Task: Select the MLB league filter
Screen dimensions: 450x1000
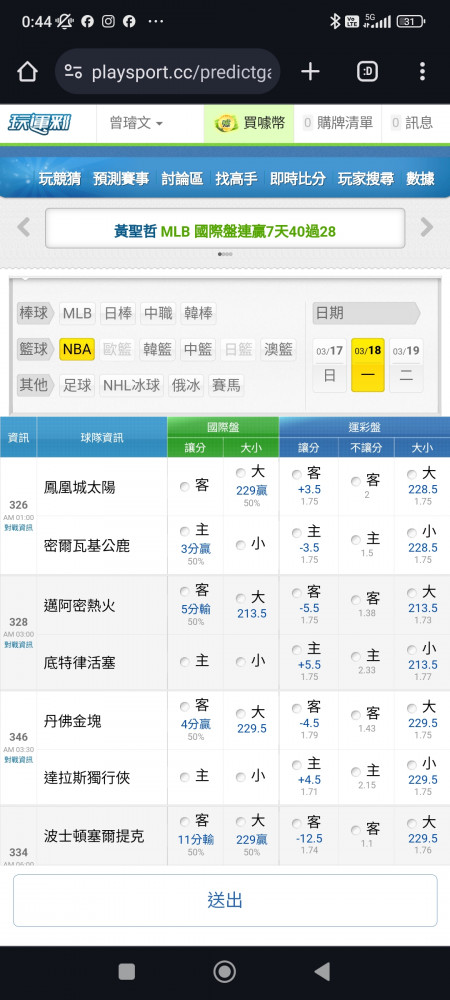Action: coord(77,313)
